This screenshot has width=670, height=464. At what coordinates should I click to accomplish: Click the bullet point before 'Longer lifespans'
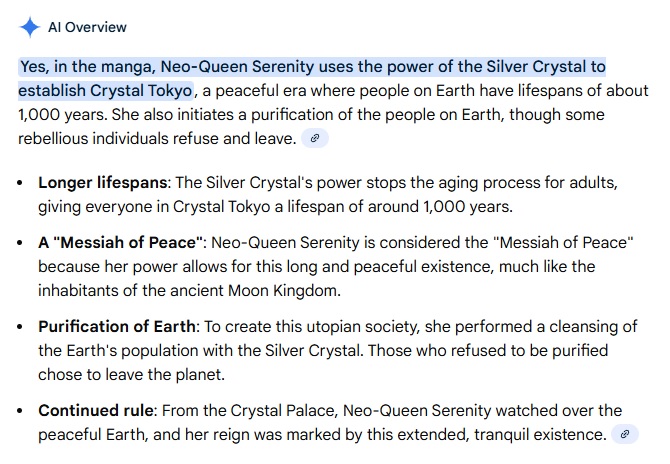pos(21,184)
